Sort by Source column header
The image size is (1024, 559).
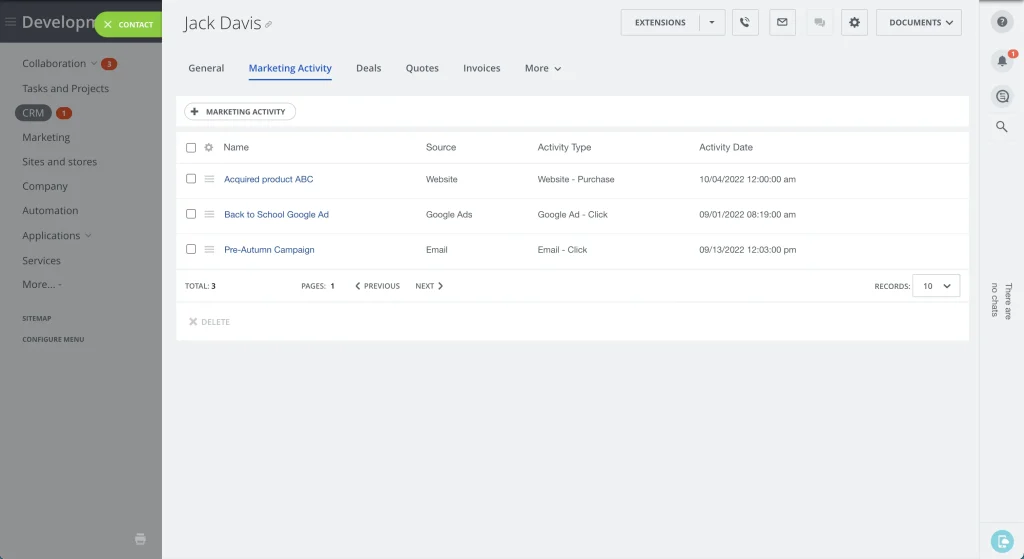pyautogui.click(x=441, y=147)
